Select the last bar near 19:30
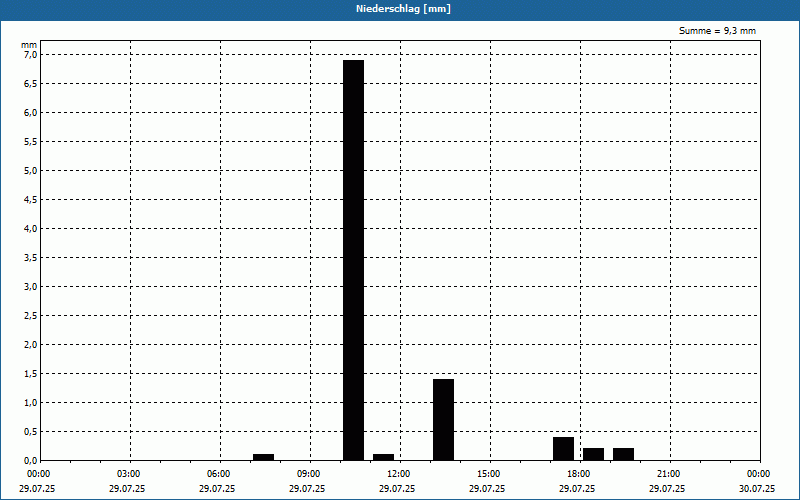 [x=623, y=454]
